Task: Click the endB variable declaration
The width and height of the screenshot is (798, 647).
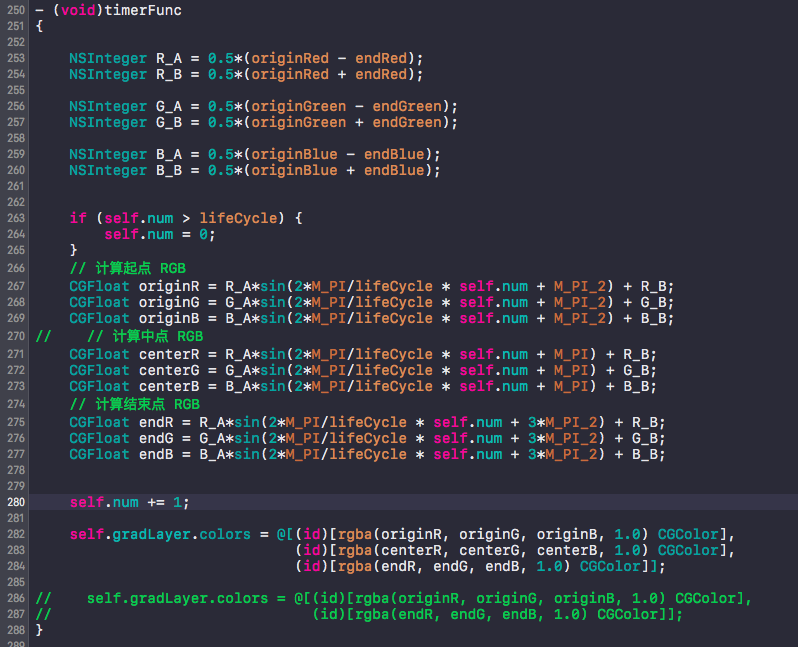Action: (x=156, y=455)
